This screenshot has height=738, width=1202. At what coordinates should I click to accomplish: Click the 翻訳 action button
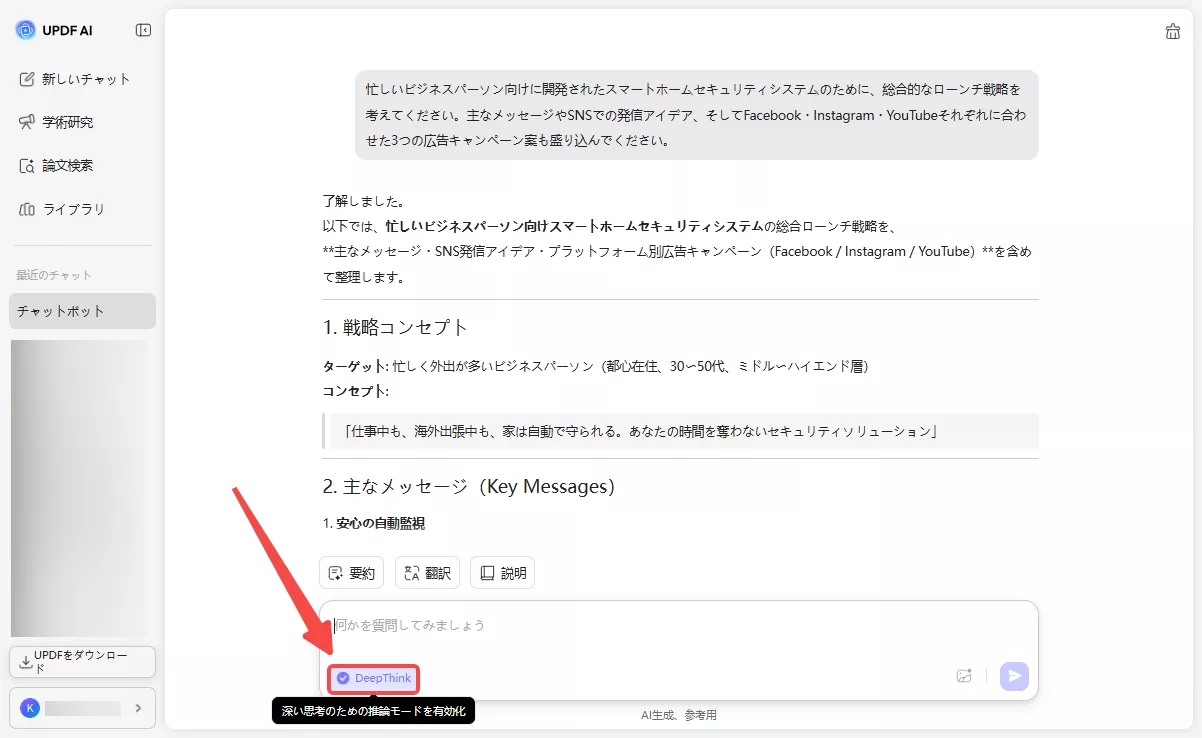click(427, 572)
